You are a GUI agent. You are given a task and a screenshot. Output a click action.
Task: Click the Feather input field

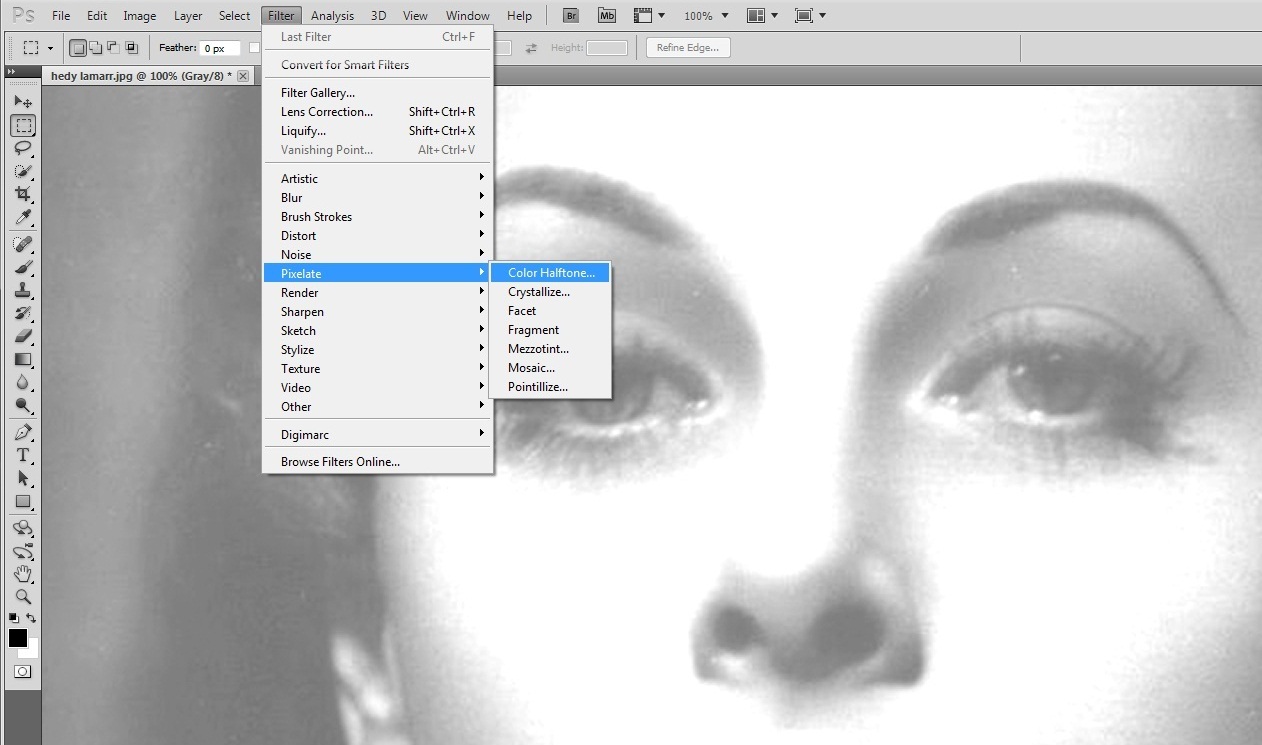coord(220,48)
